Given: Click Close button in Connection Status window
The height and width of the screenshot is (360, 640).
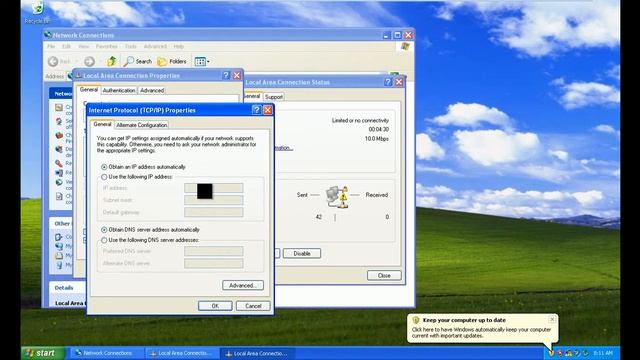Looking at the screenshot, I should click(x=384, y=276).
